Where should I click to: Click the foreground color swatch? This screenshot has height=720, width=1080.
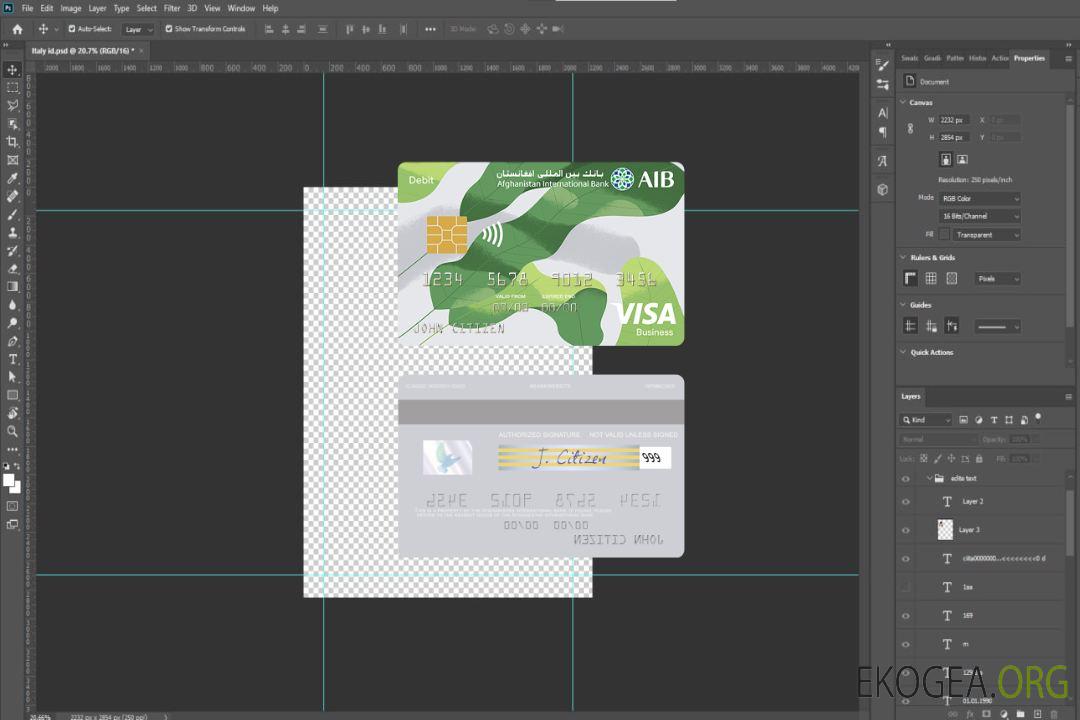pyautogui.click(x=9, y=480)
